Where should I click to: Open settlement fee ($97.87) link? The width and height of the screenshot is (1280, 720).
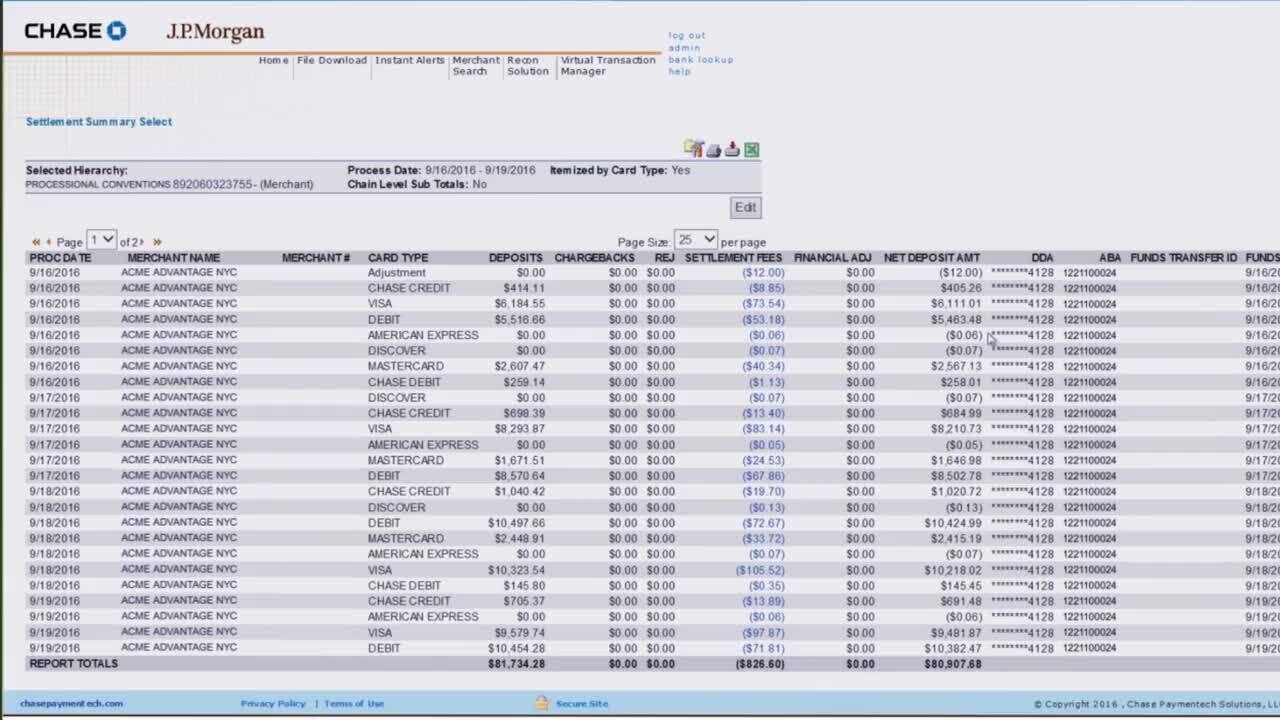pyautogui.click(x=763, y=633)
